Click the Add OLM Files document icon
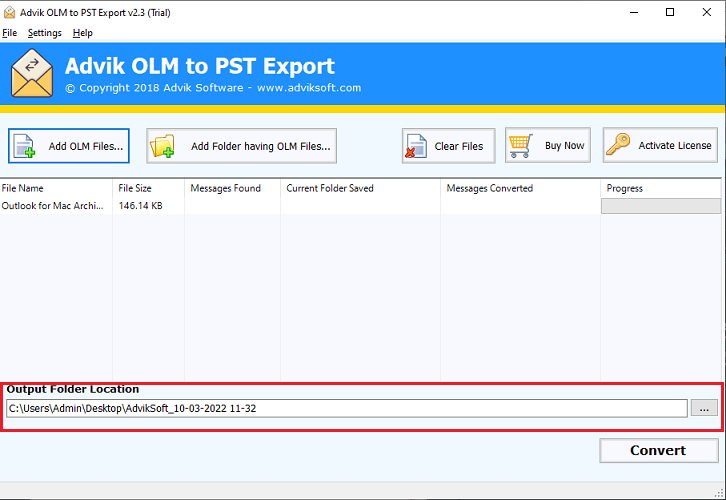This screenshot has height=500, width=726. (x=24, y=146)
